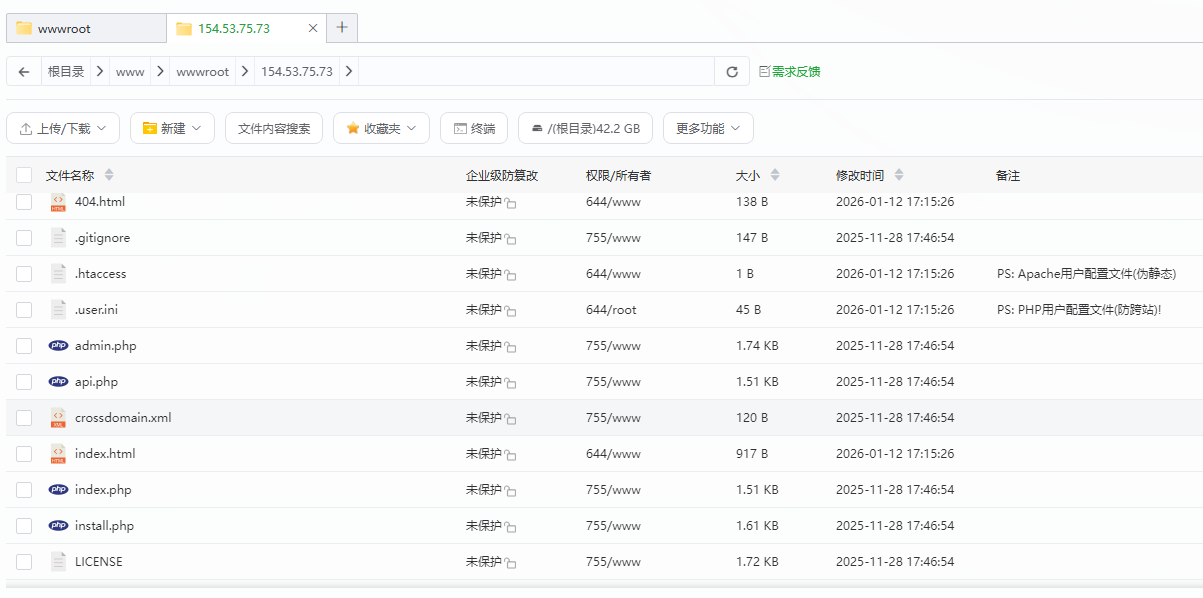The image size is (1203, 598).
Task: Toggle the select-all checkbox in header
Action: pyautogui.click(x=24, y=175)
